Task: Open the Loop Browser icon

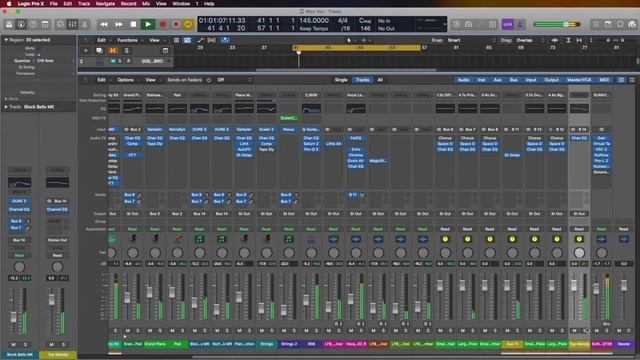Action: pyautogui.click(x=620, y=24)
